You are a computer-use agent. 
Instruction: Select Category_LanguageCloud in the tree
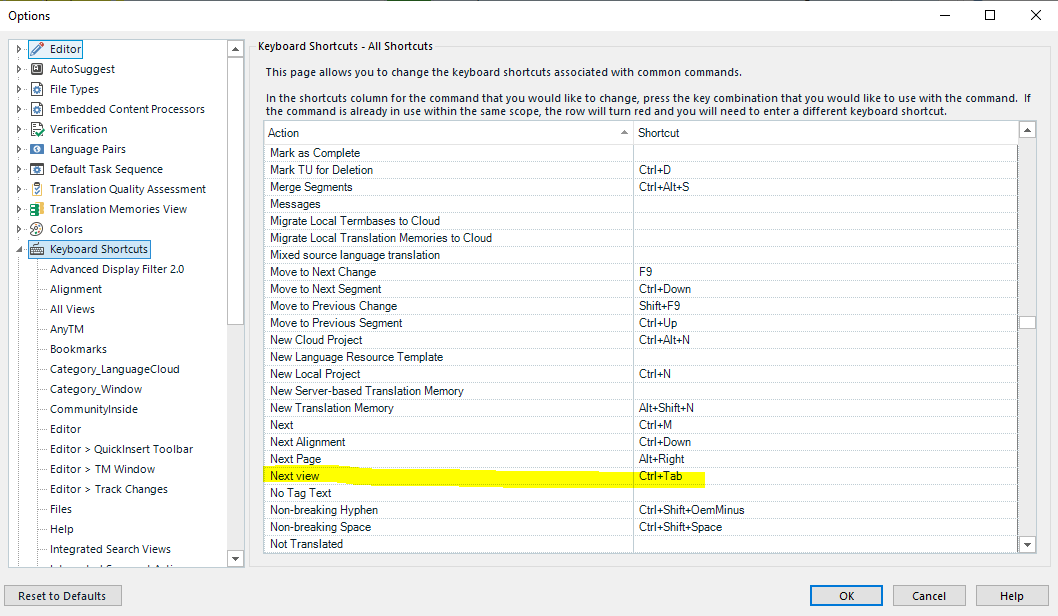click(115, 369)
